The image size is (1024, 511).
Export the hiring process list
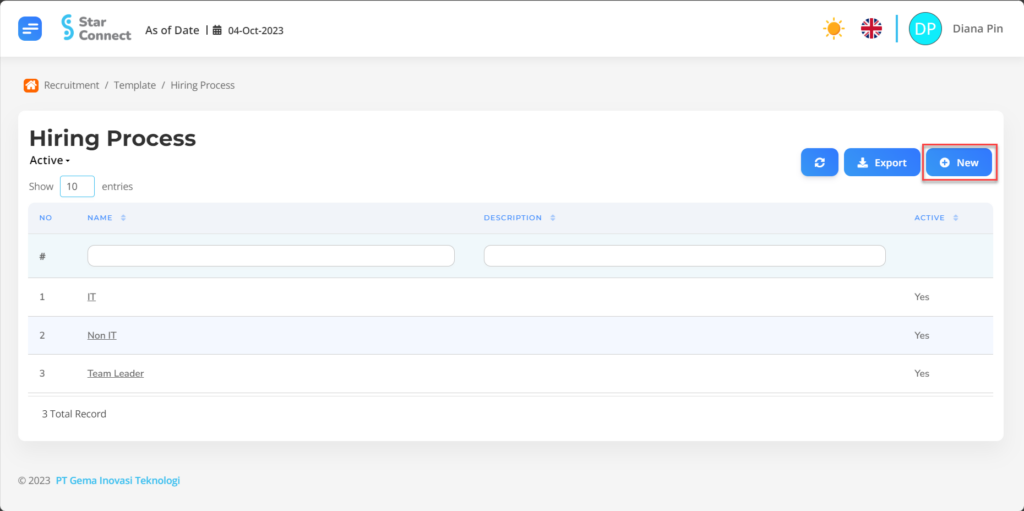pos(882,163)
